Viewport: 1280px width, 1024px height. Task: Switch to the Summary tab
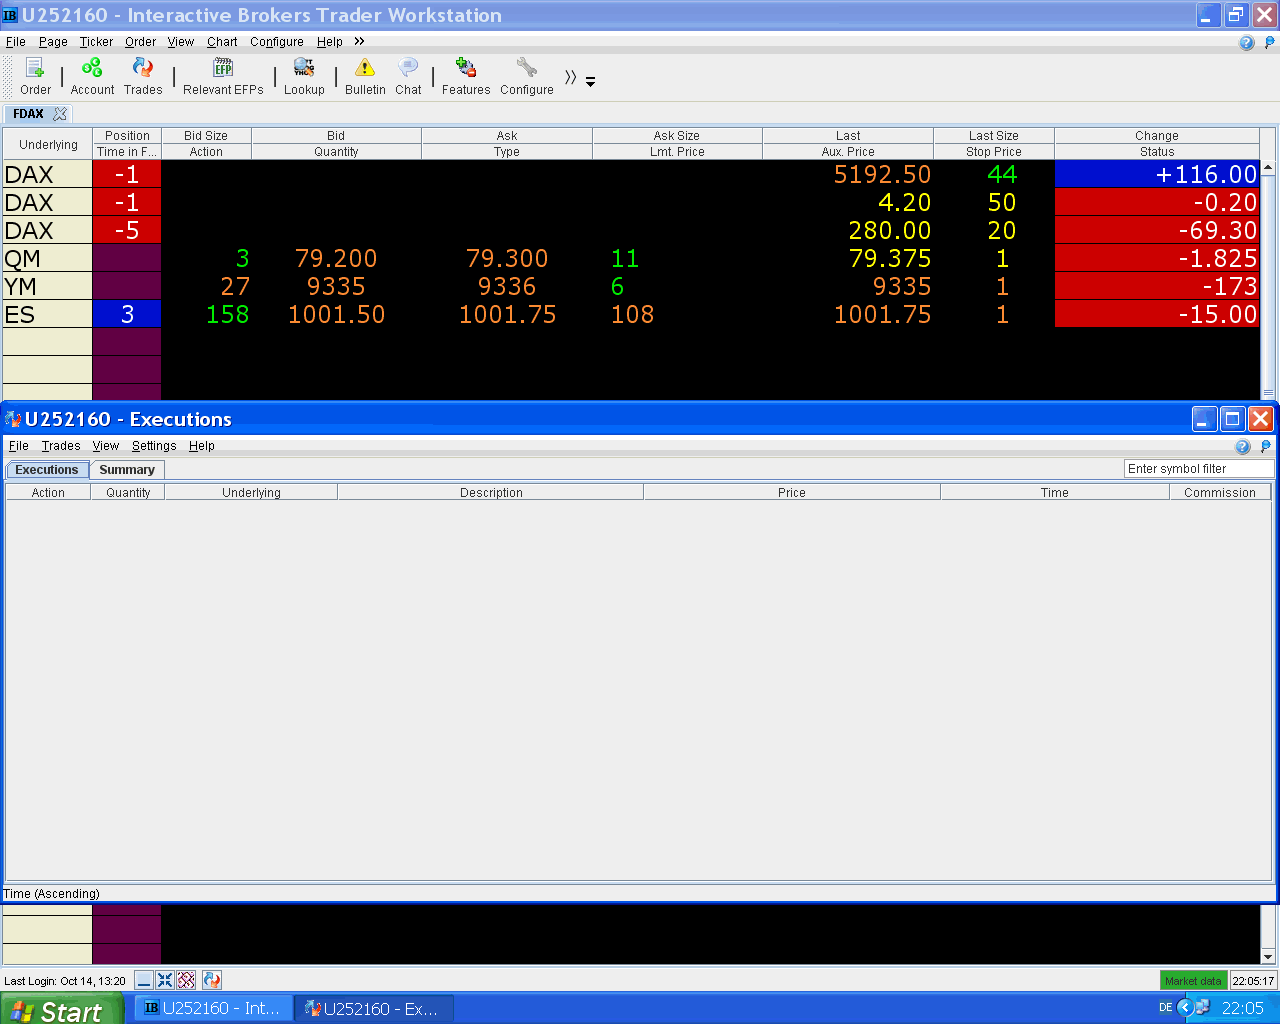pyautogui.click(x=127, y=470)
